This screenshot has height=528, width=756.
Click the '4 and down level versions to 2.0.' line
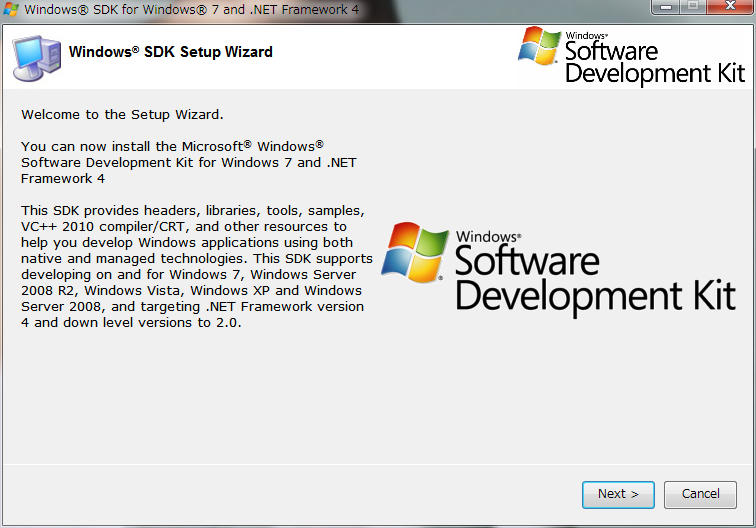click(x=131, y=322)
